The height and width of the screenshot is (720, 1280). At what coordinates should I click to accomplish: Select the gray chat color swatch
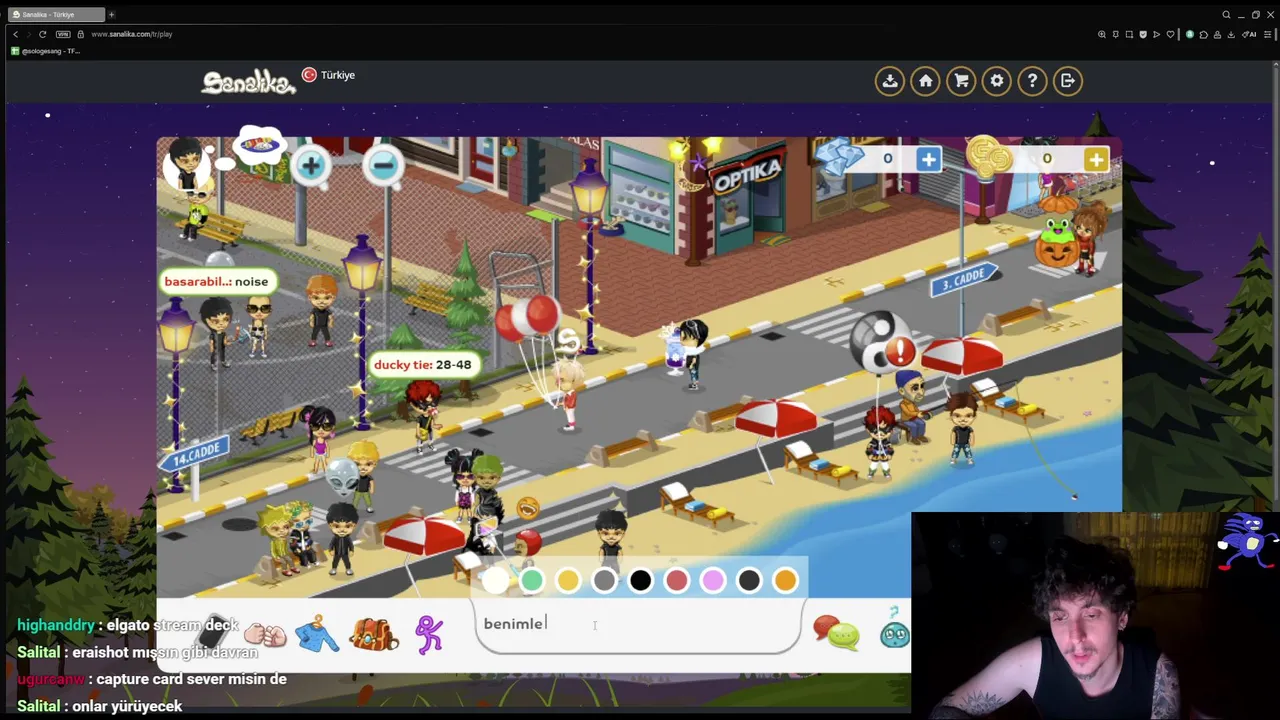[604, 580]
